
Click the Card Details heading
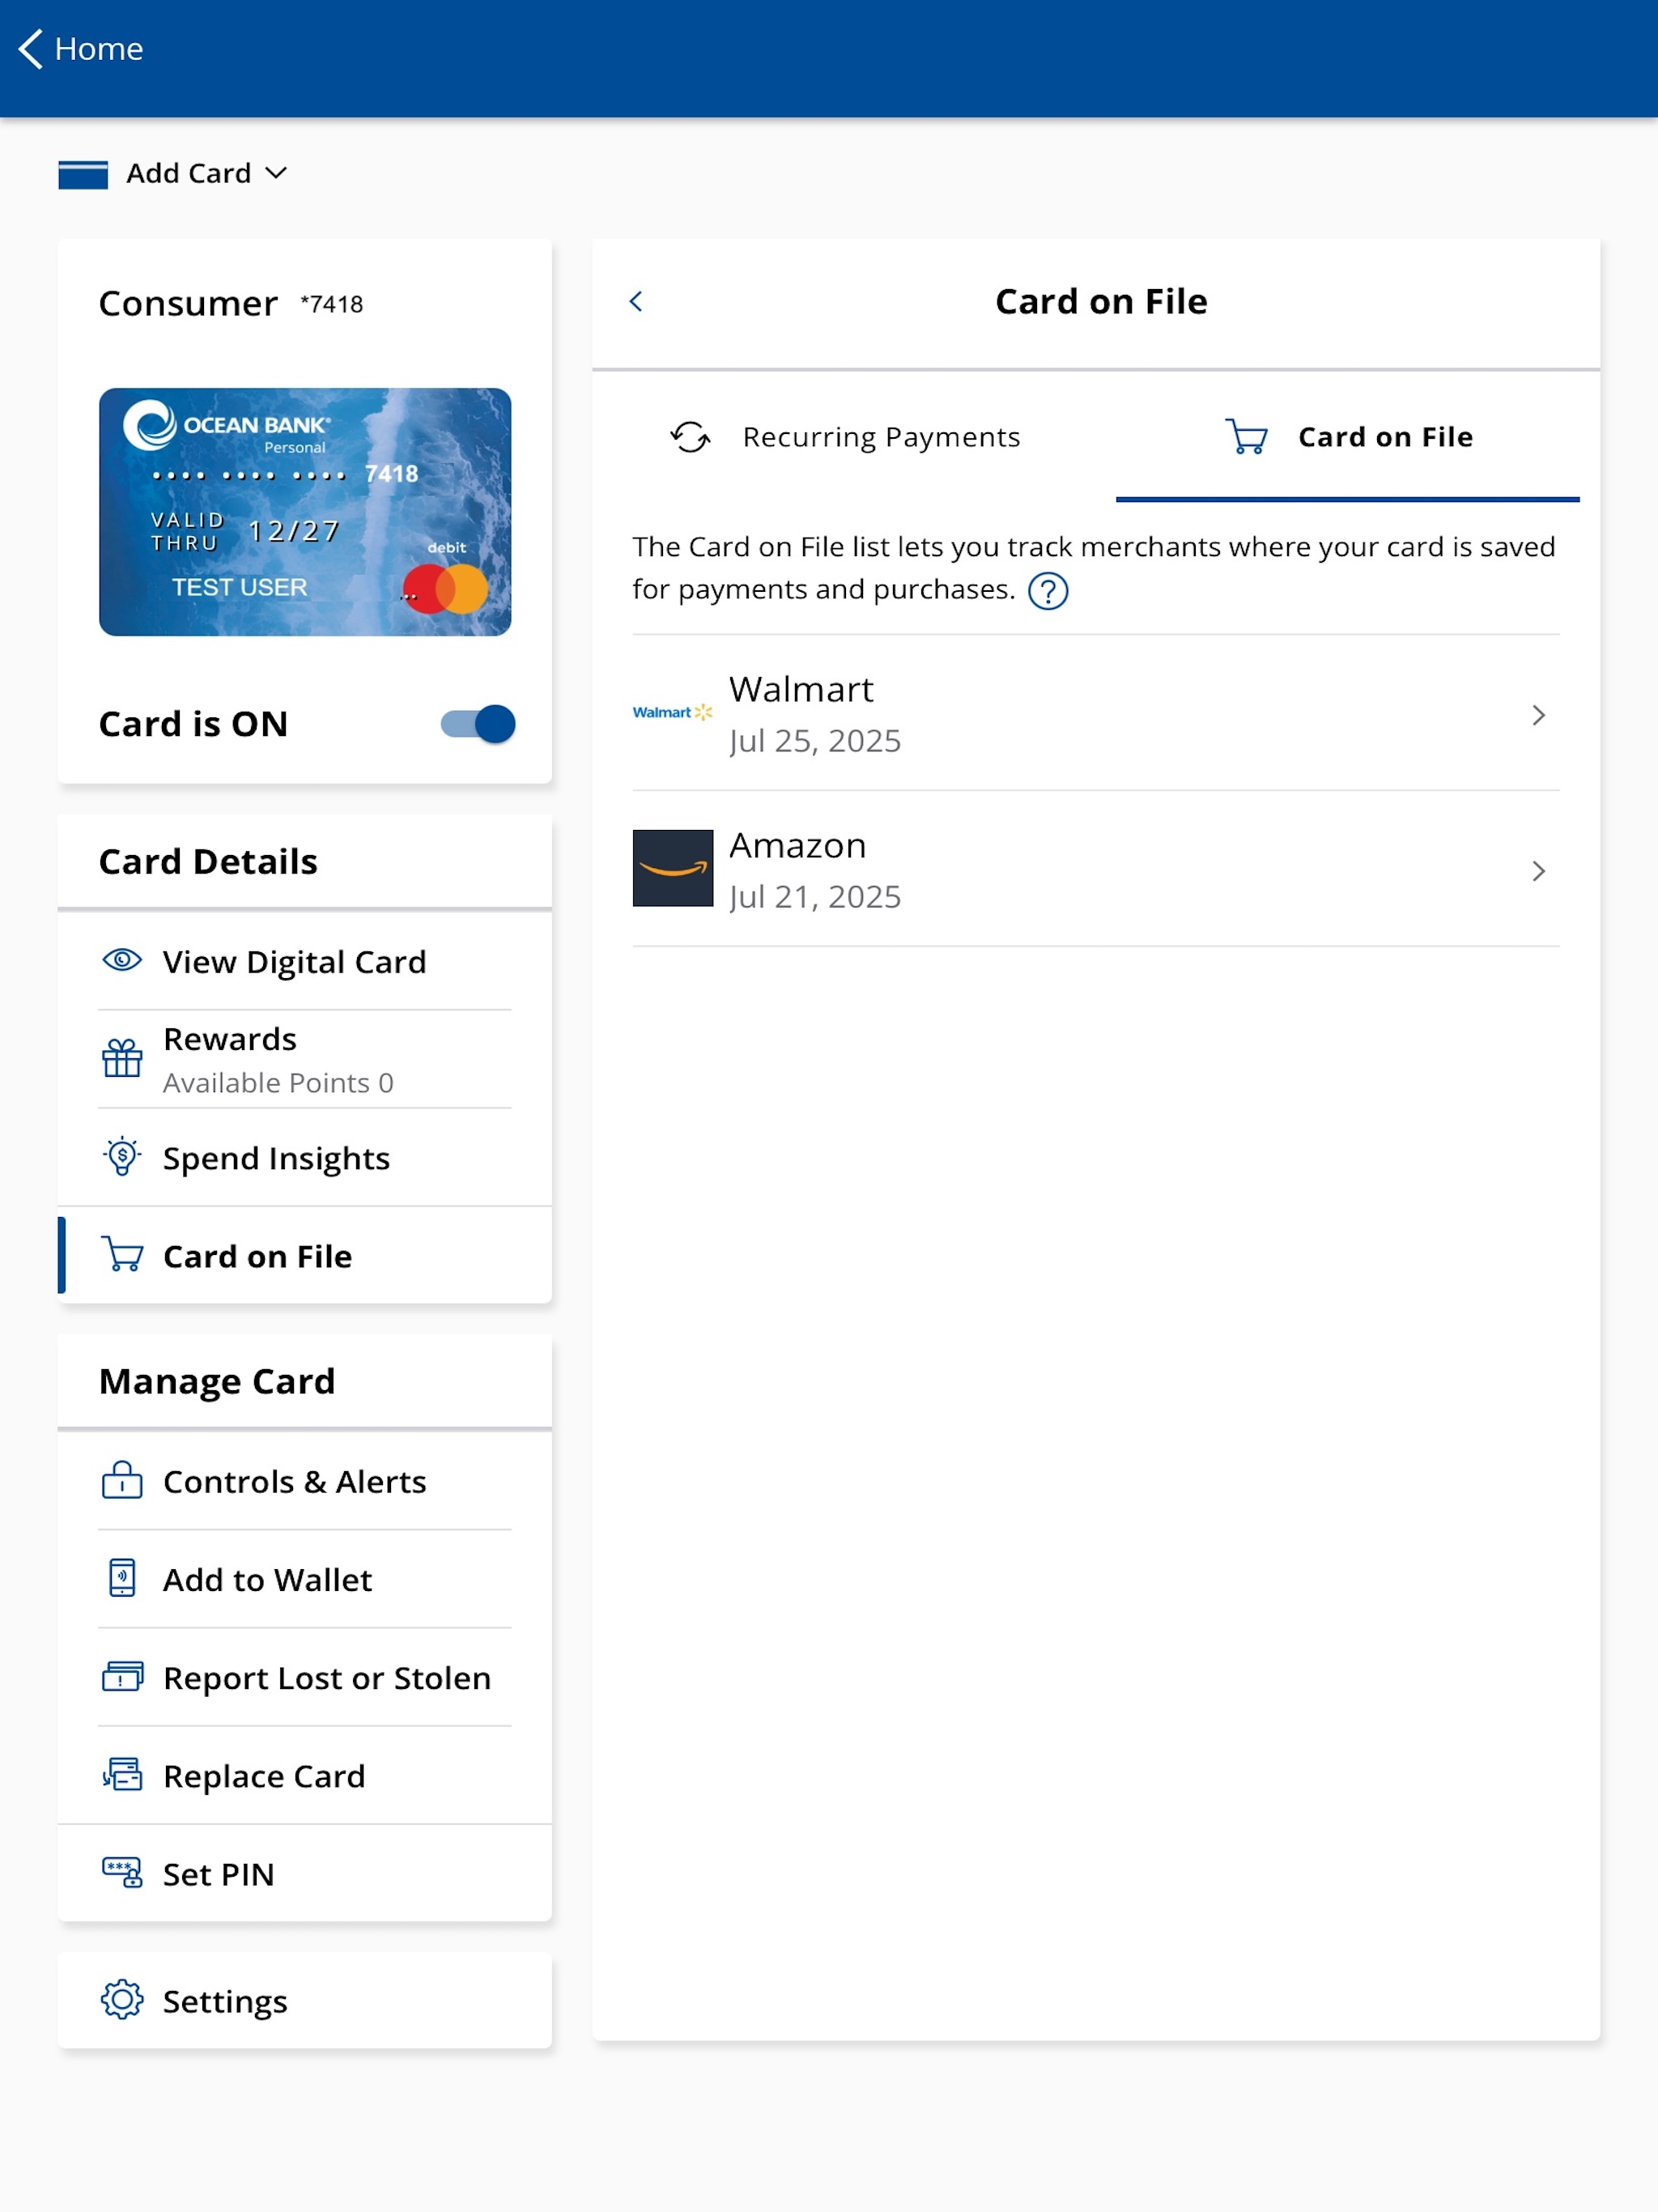(x=208, y=861)
